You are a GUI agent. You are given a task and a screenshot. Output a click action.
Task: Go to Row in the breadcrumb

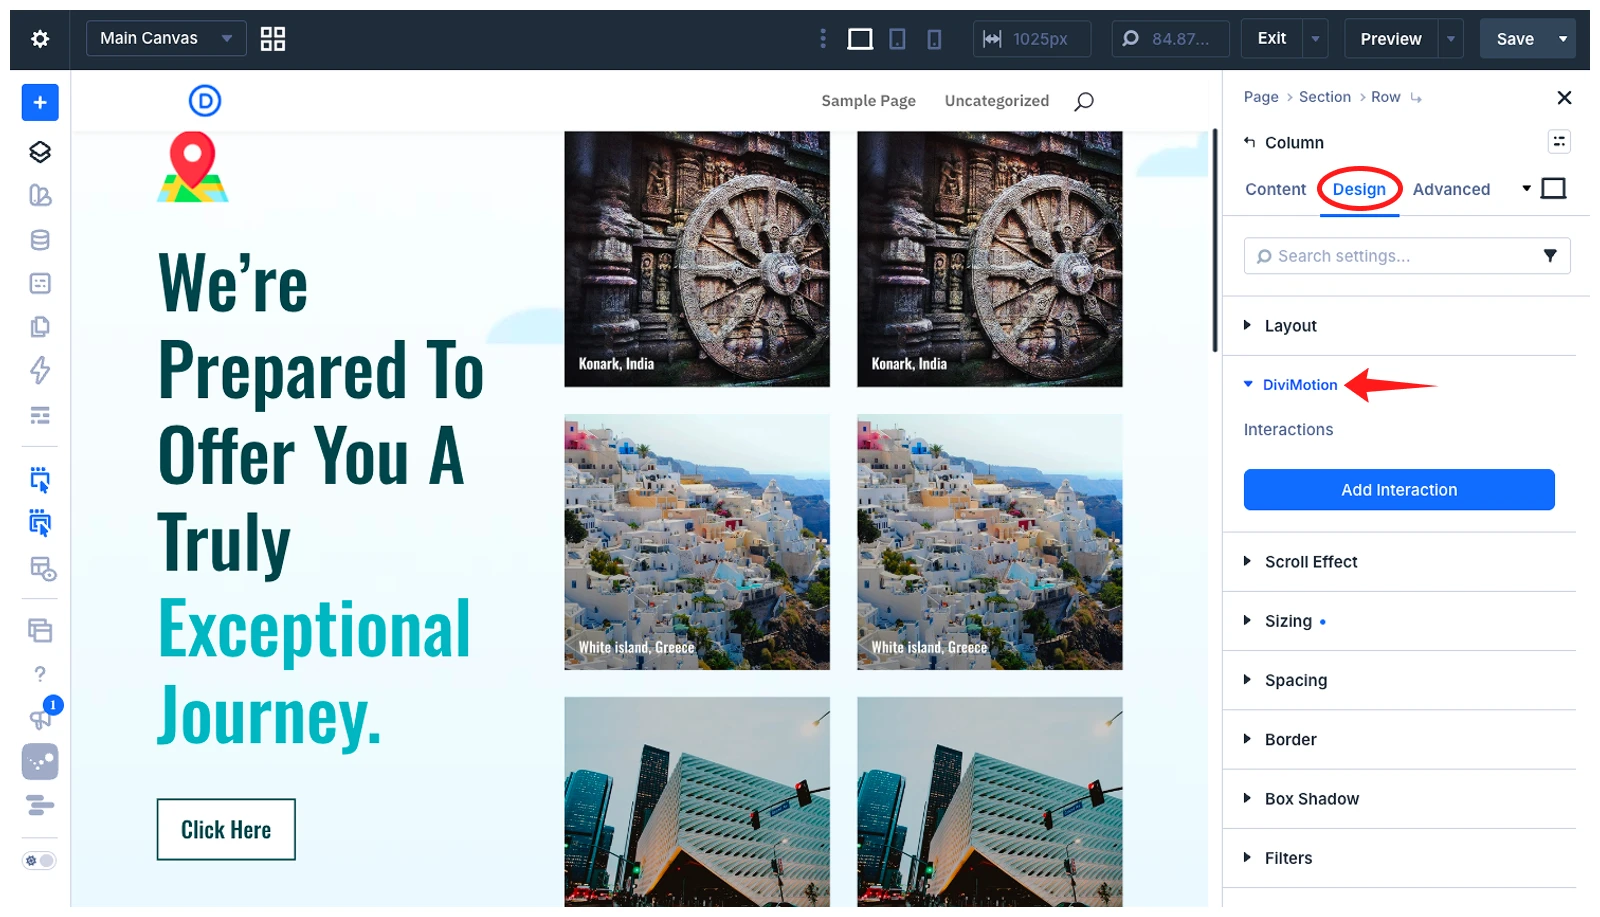1385,97
